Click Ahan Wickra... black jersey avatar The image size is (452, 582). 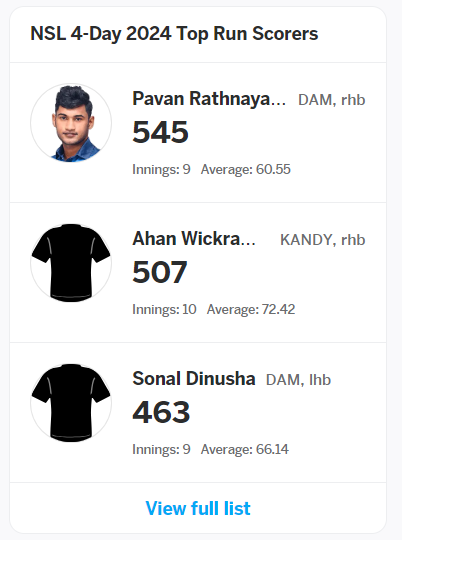point(71,263)
